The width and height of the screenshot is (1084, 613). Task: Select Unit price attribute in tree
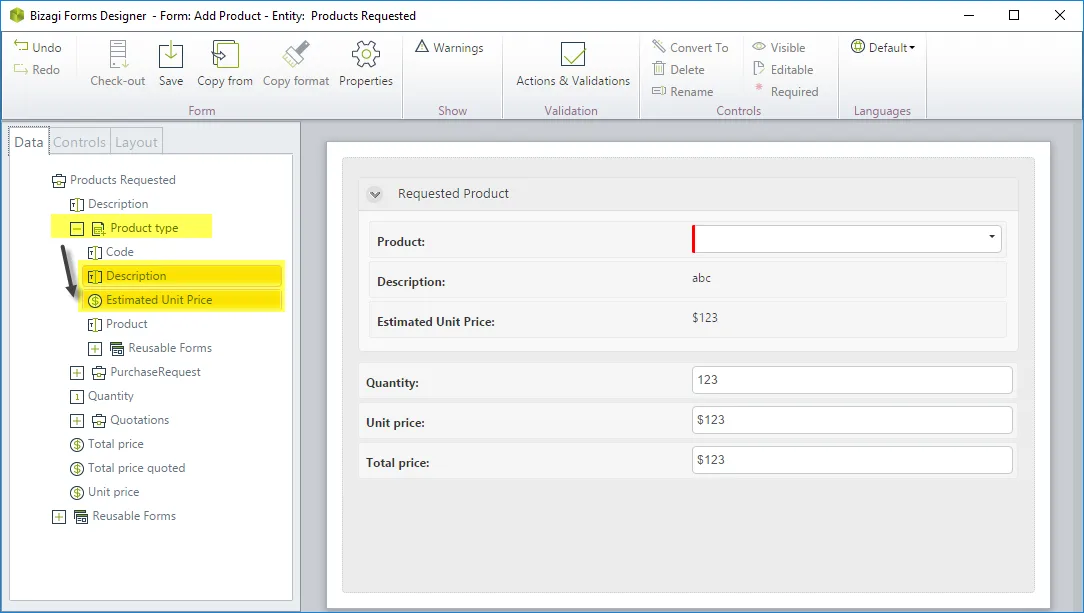[x=104, y=492]
